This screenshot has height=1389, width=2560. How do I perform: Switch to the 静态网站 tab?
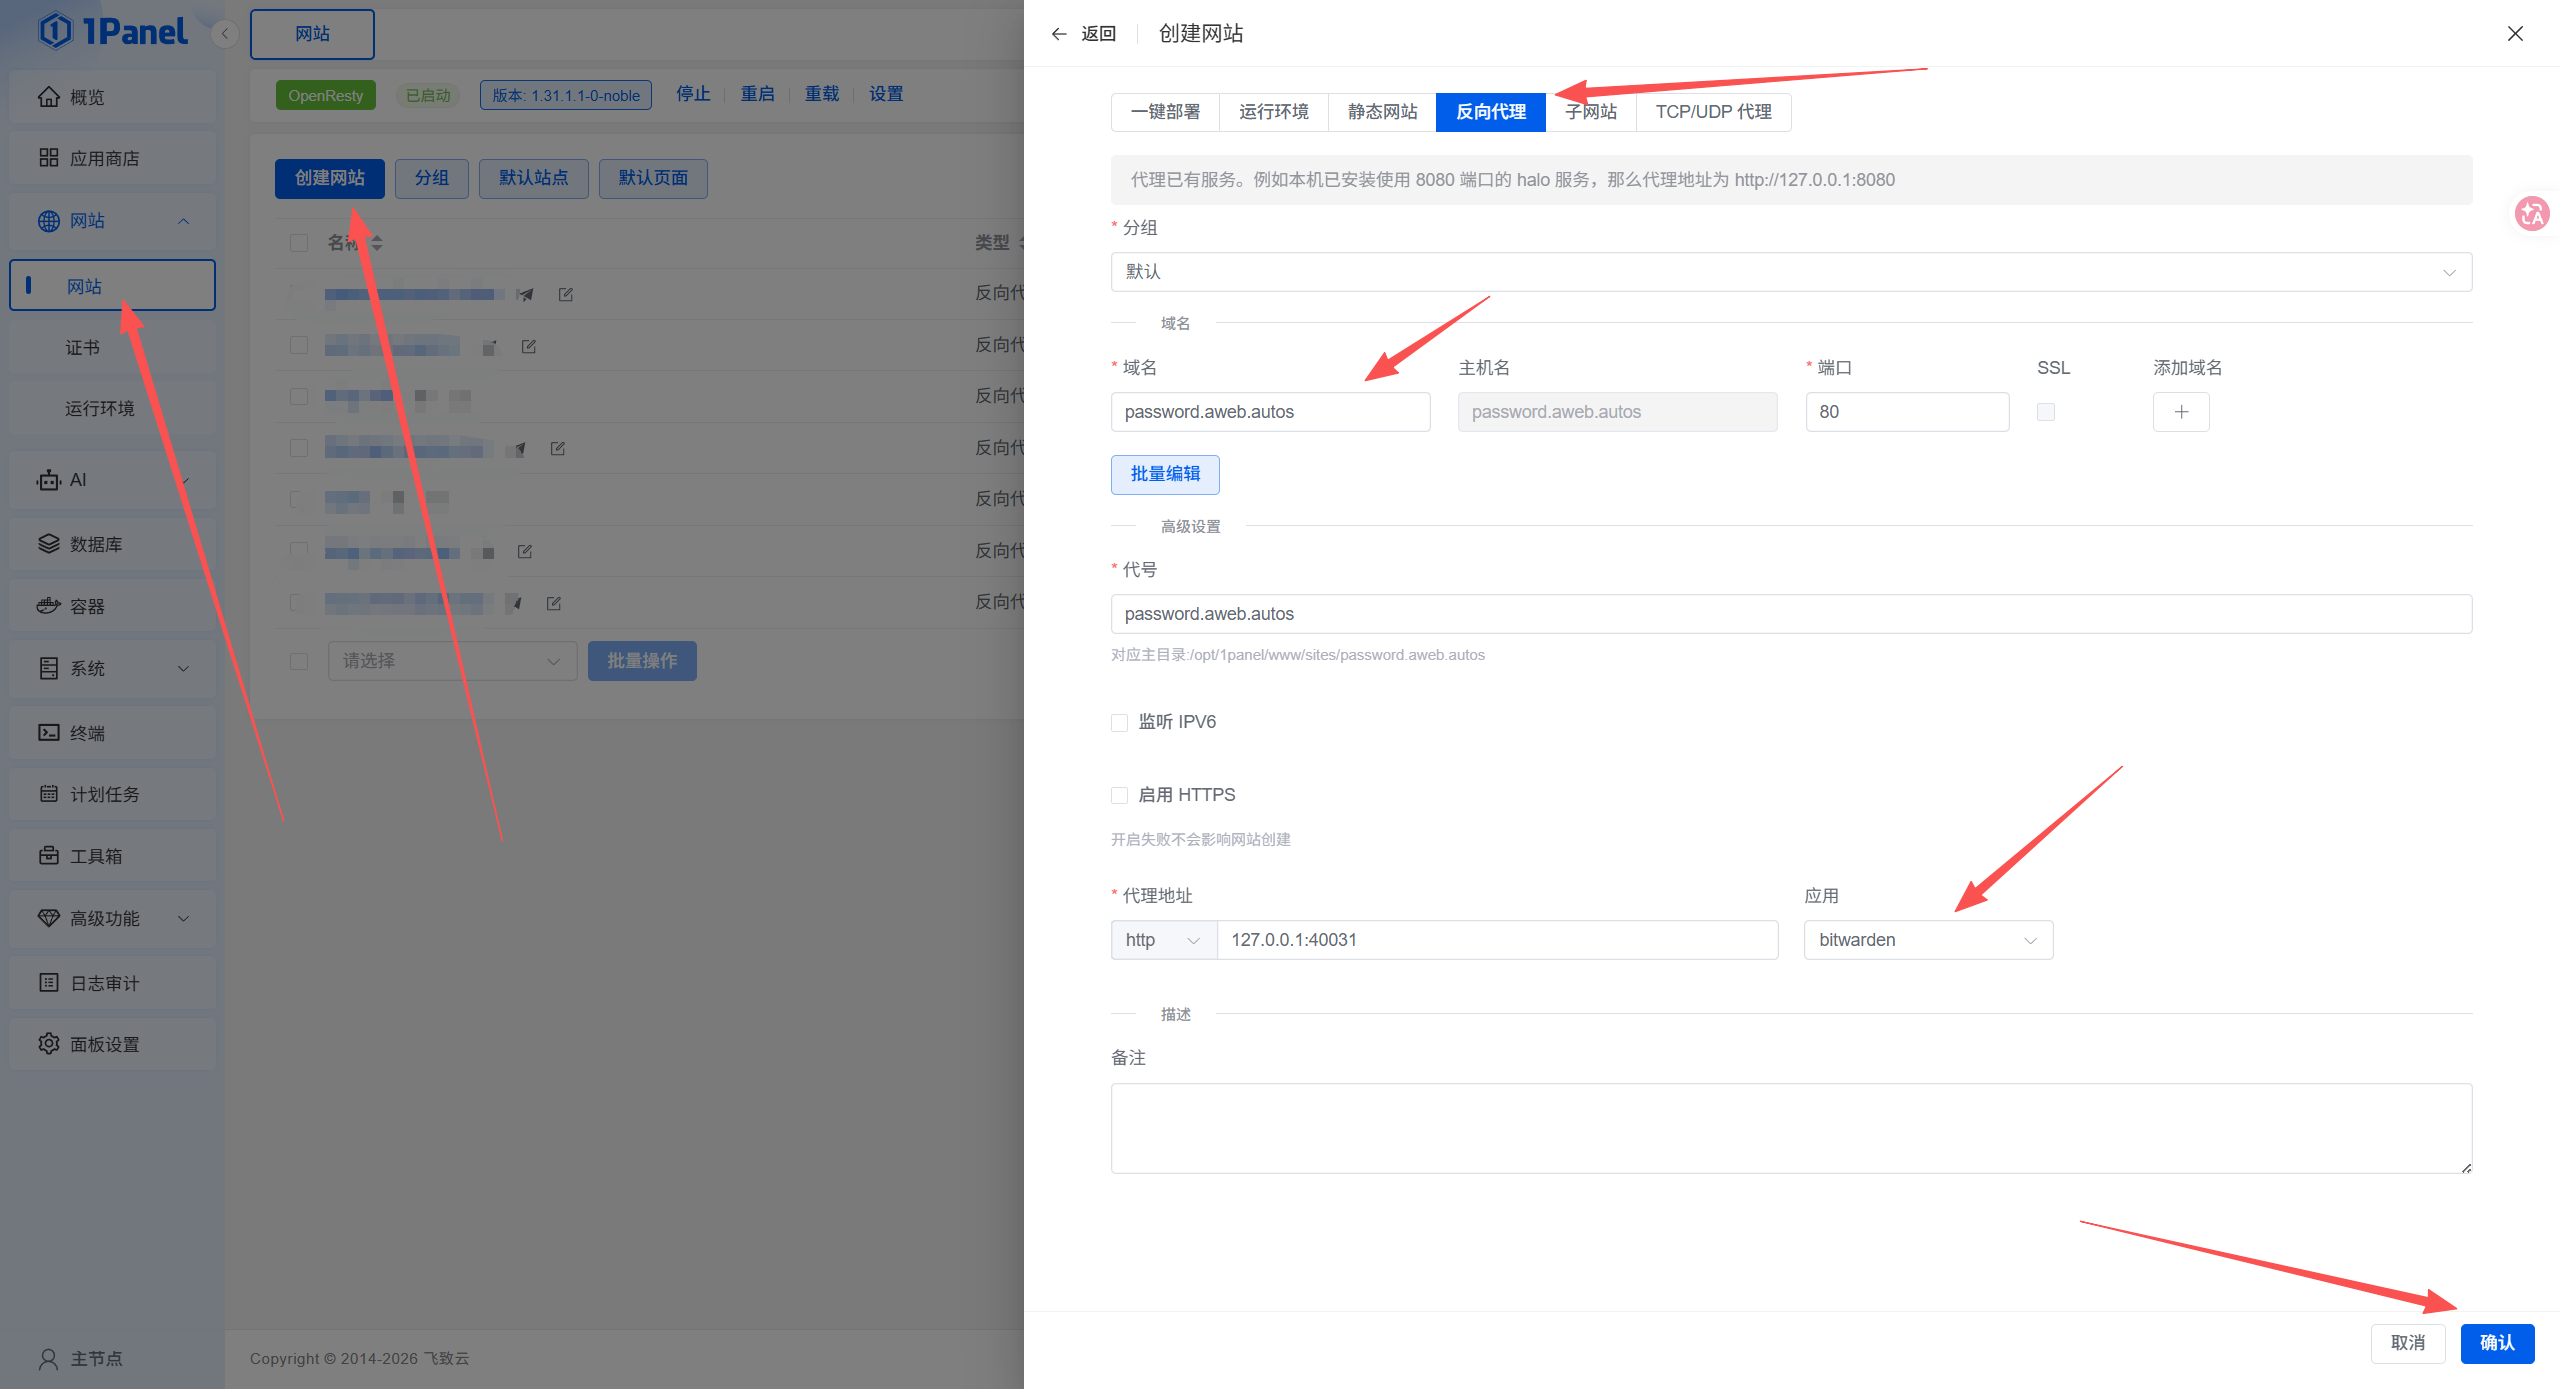coord(1382,112)
